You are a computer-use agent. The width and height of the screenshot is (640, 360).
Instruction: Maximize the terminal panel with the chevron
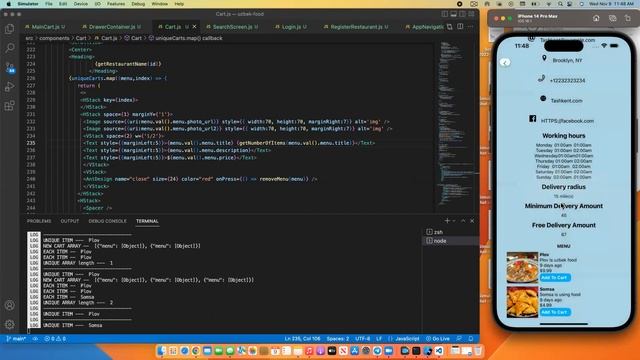(463, 221)
